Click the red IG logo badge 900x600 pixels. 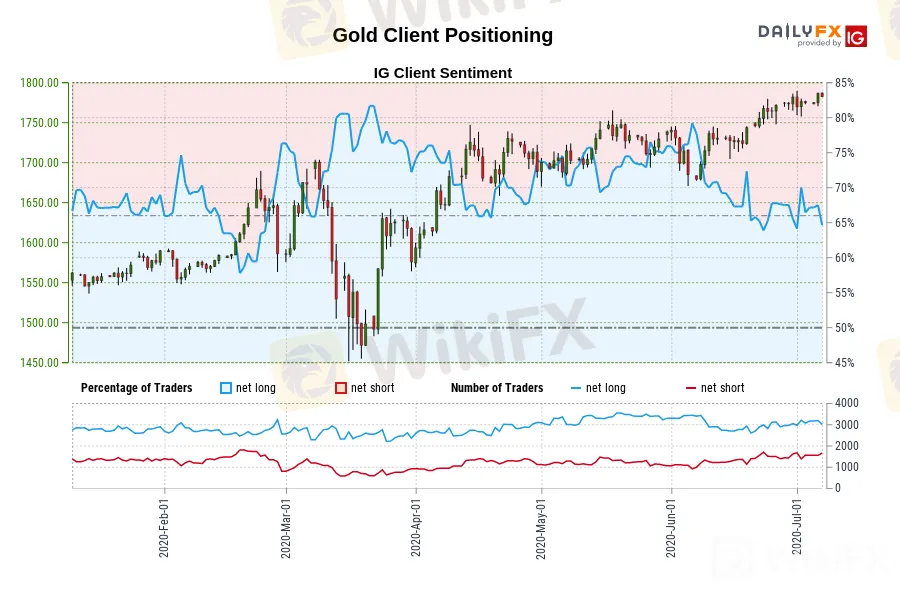(x=855, y=37)
